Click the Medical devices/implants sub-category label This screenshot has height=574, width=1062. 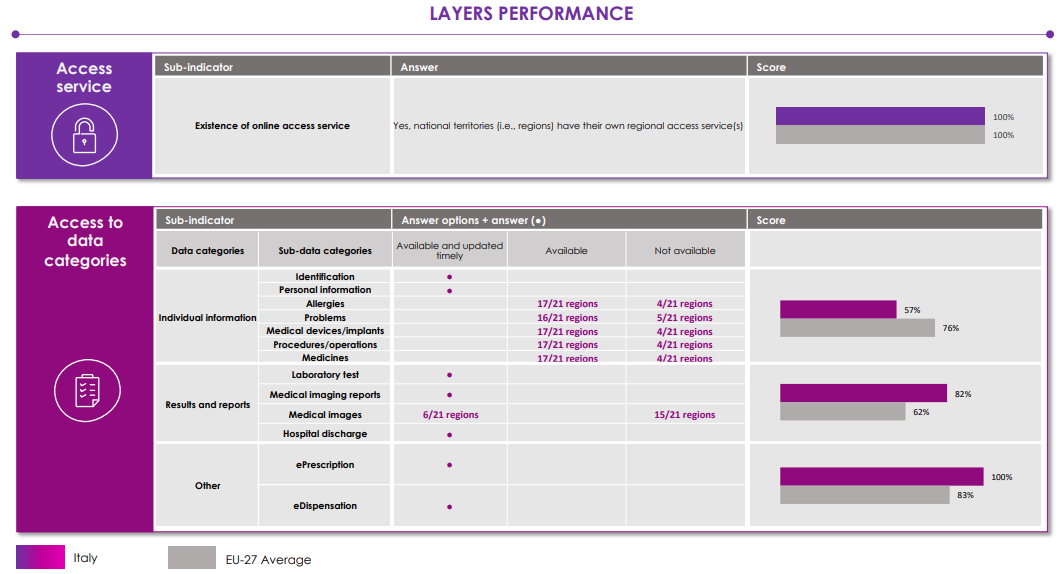click(325, 331)
